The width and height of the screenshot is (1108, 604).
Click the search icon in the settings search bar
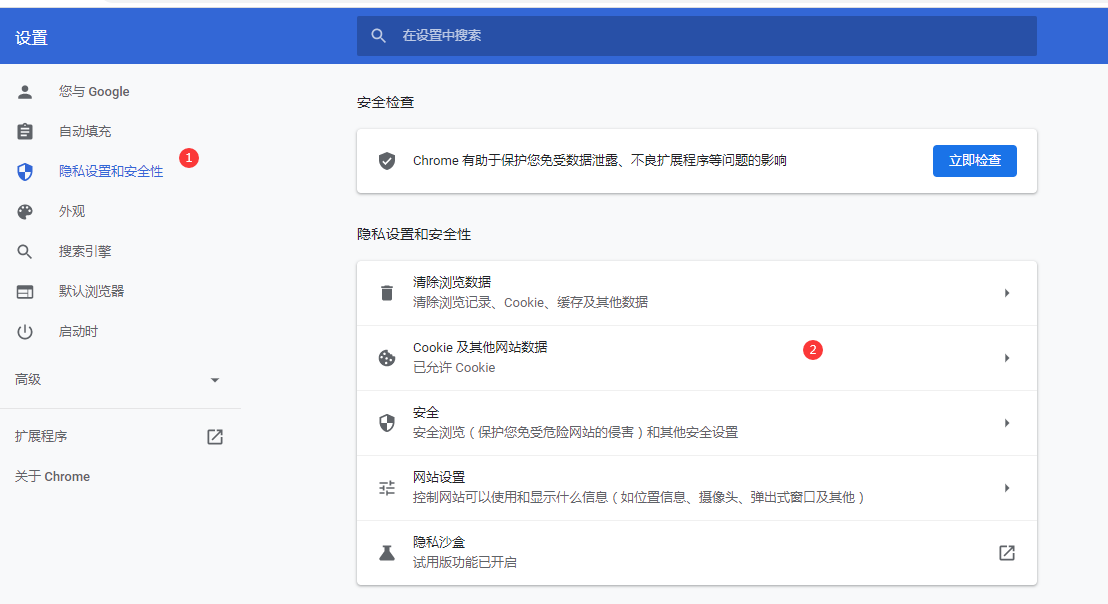pyautogui.click(x=379, y=35)
